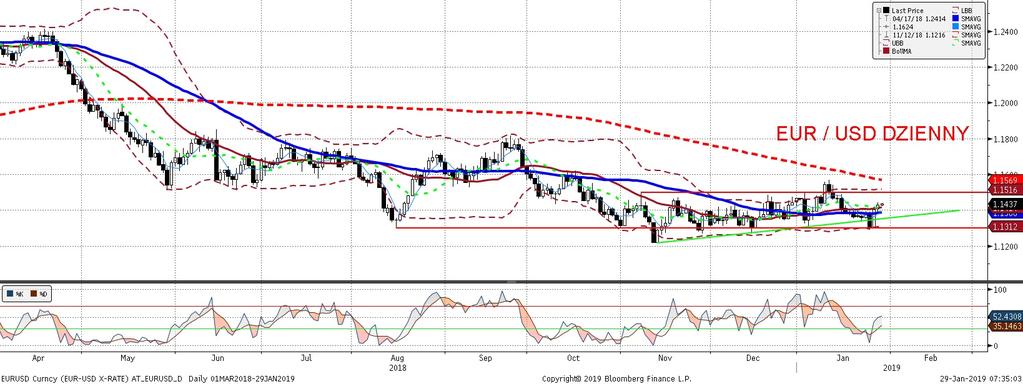Viewport: 1023px width, 384px height.
Task: Click the LBB legend label
Action: click(967, 10)
